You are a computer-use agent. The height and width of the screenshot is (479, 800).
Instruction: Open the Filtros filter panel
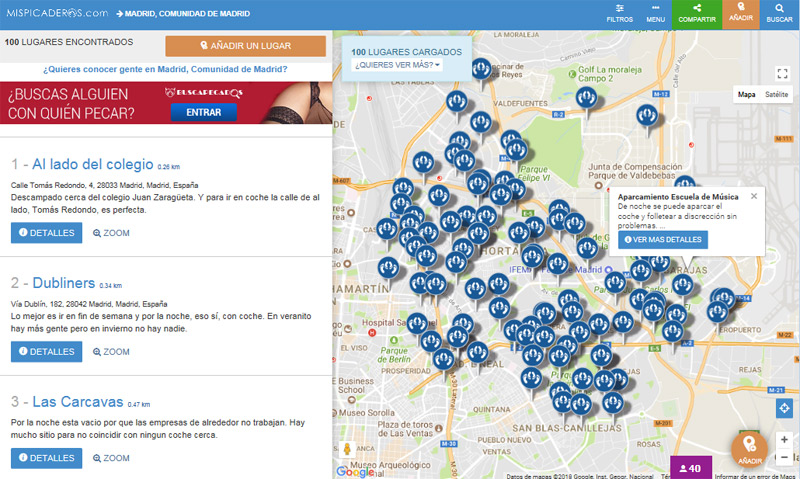click(619, 14)
